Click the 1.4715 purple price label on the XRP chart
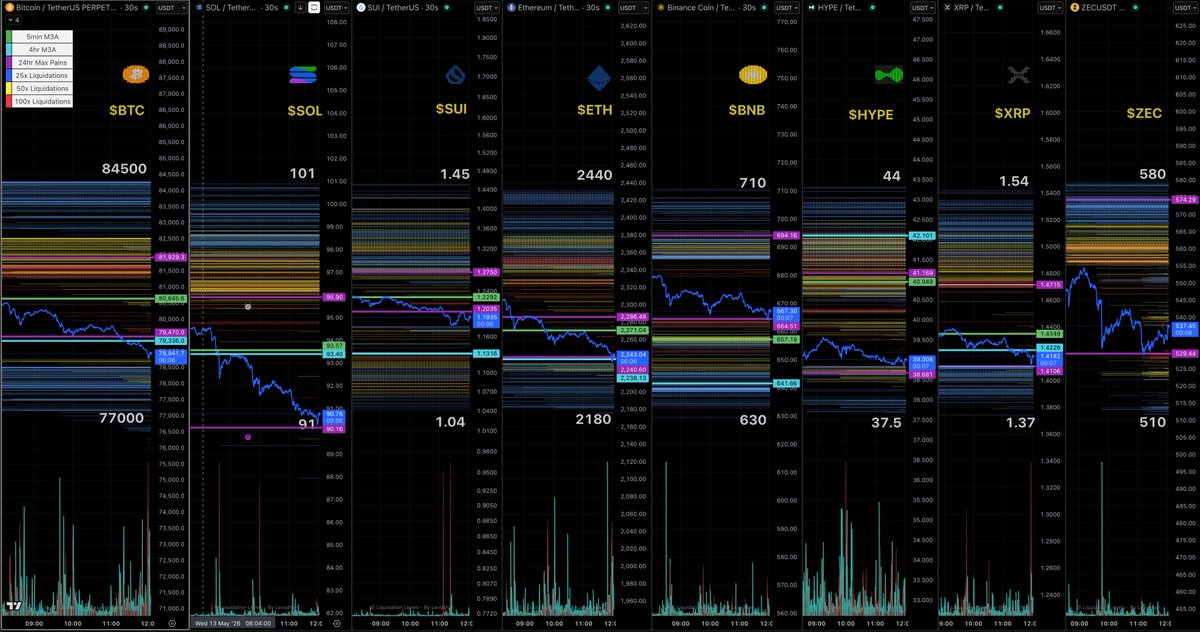 pos(1050,285)
